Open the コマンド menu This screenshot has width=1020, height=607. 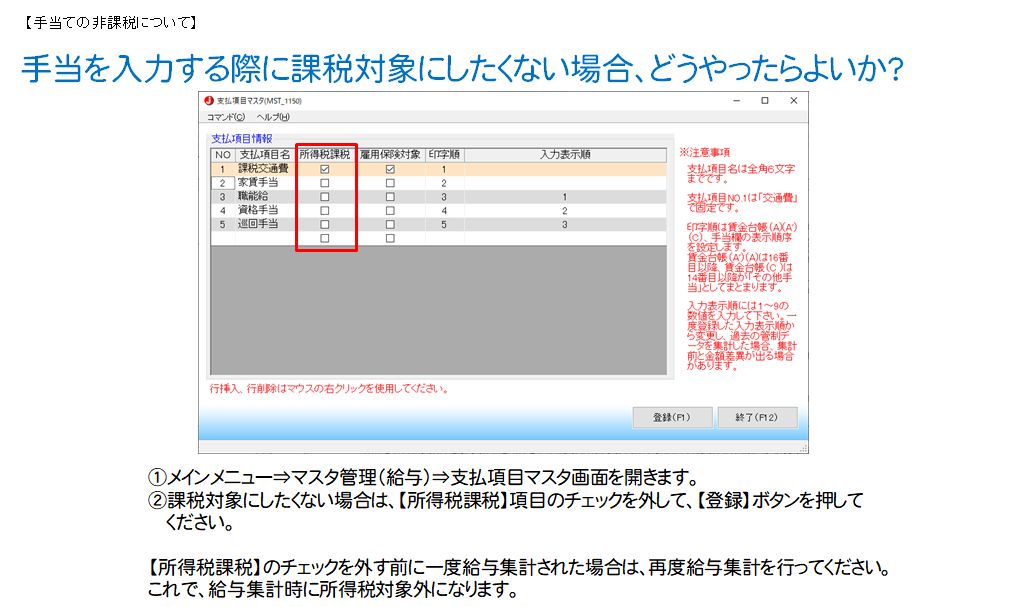(225, 117)
